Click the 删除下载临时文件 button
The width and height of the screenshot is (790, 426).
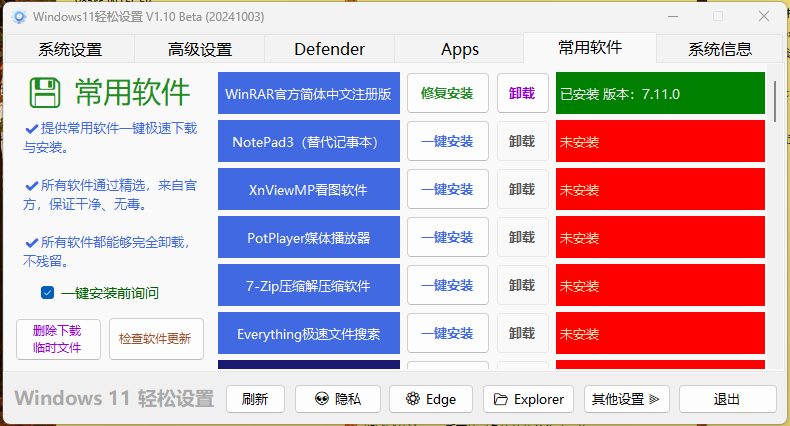point(58,339)
